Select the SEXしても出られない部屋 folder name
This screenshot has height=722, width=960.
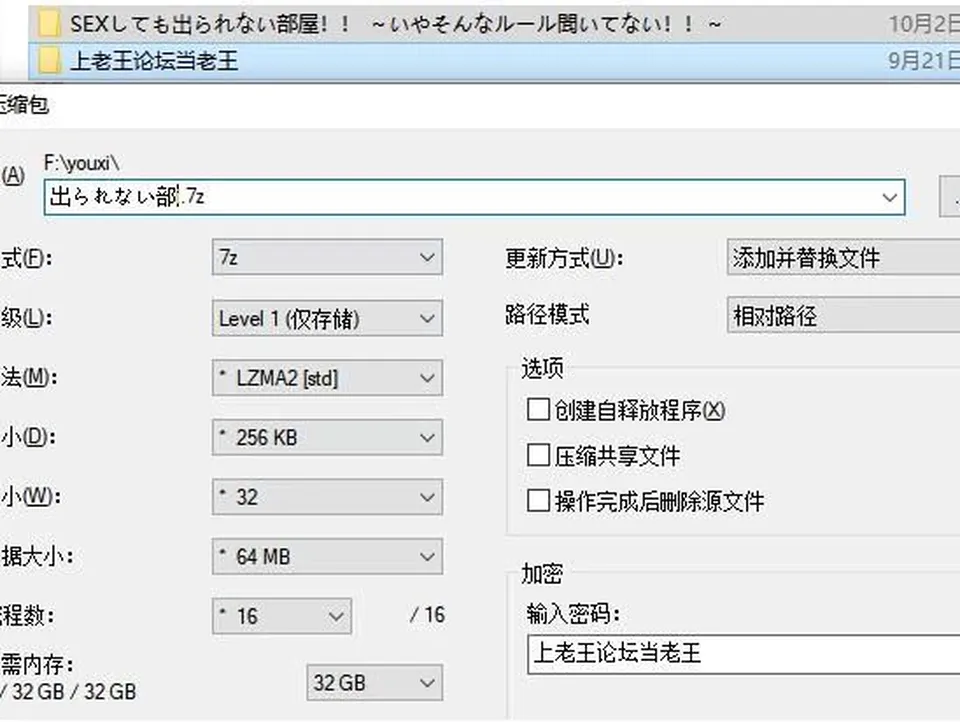tap(395, 24)
